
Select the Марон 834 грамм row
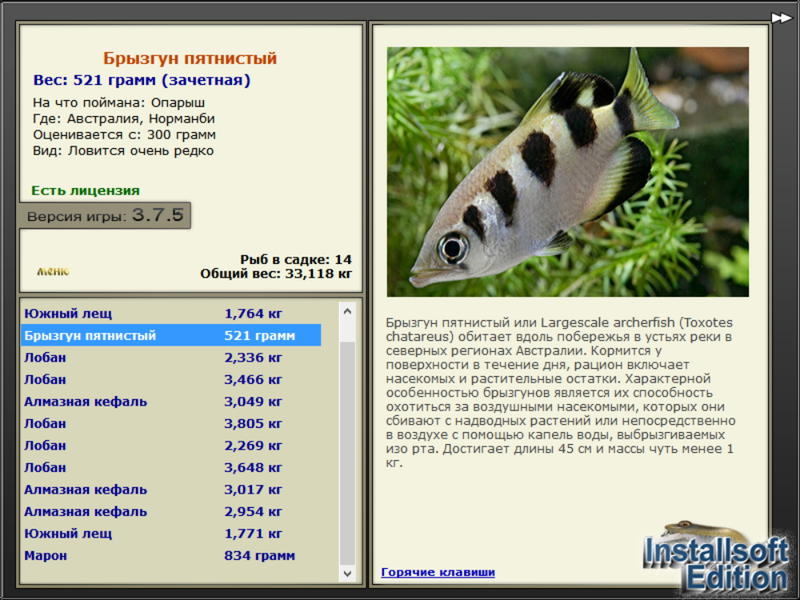pyautogui.click(x=171, y=555)
